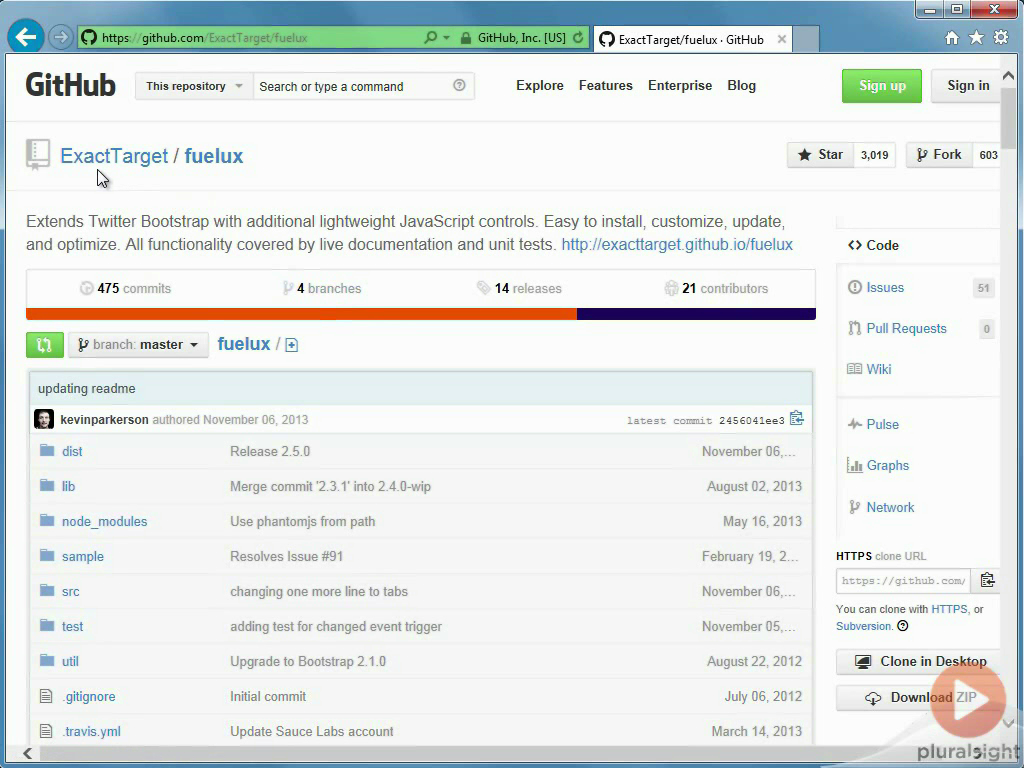The width and height of the screenshot is (1024, 768).
Task: Go forward with the browser forward arrow
Action: pyautogui.click(x=61, y=37)
